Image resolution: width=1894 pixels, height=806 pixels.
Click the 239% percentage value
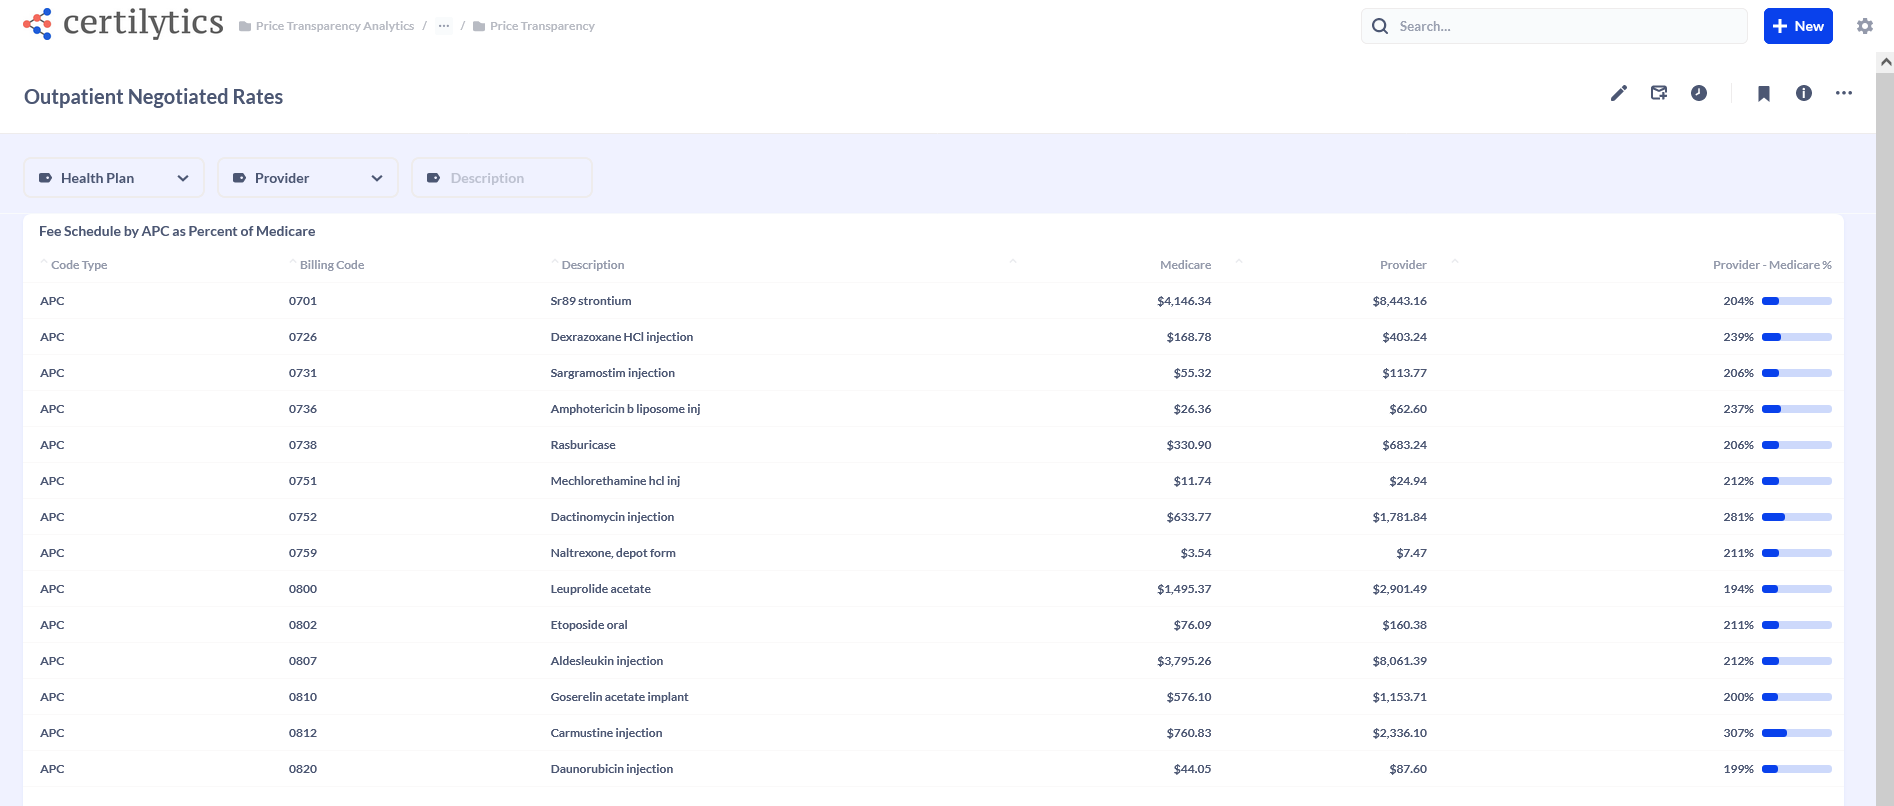pyautogui.click(x=1739, y=337)
